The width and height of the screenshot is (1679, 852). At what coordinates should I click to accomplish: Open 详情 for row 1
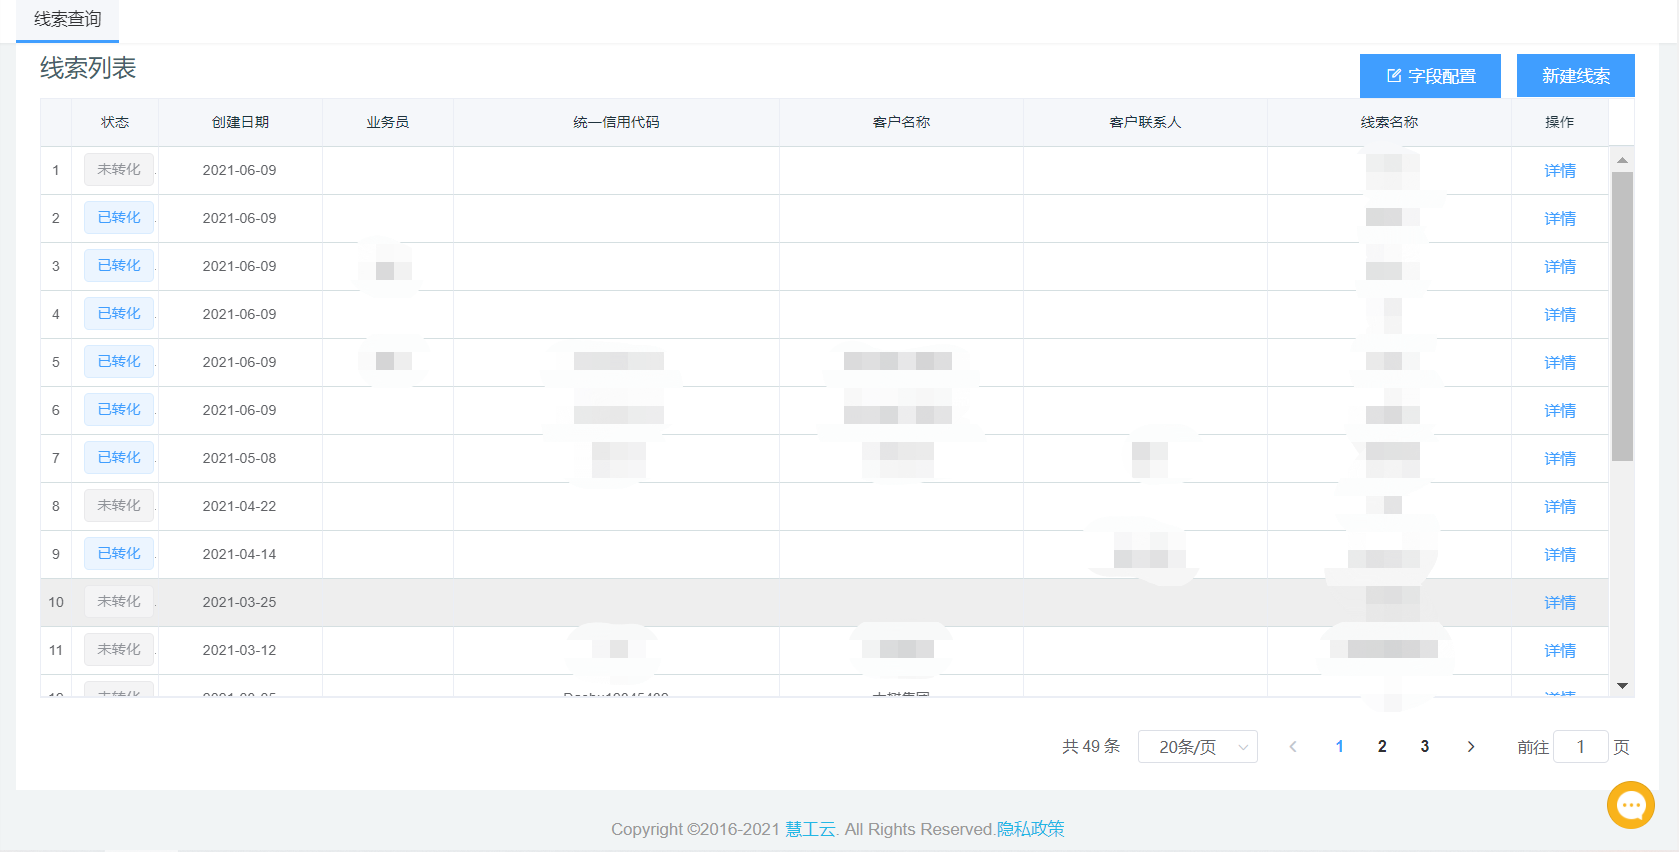(x=1559, y=171)
